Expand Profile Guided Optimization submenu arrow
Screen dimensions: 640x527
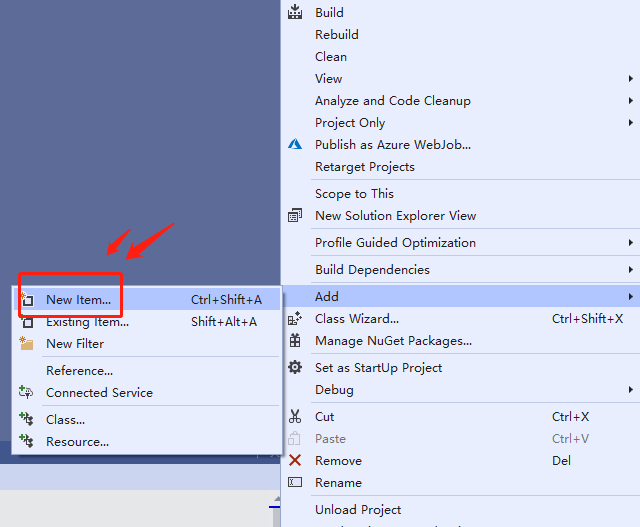click(631, 242)
